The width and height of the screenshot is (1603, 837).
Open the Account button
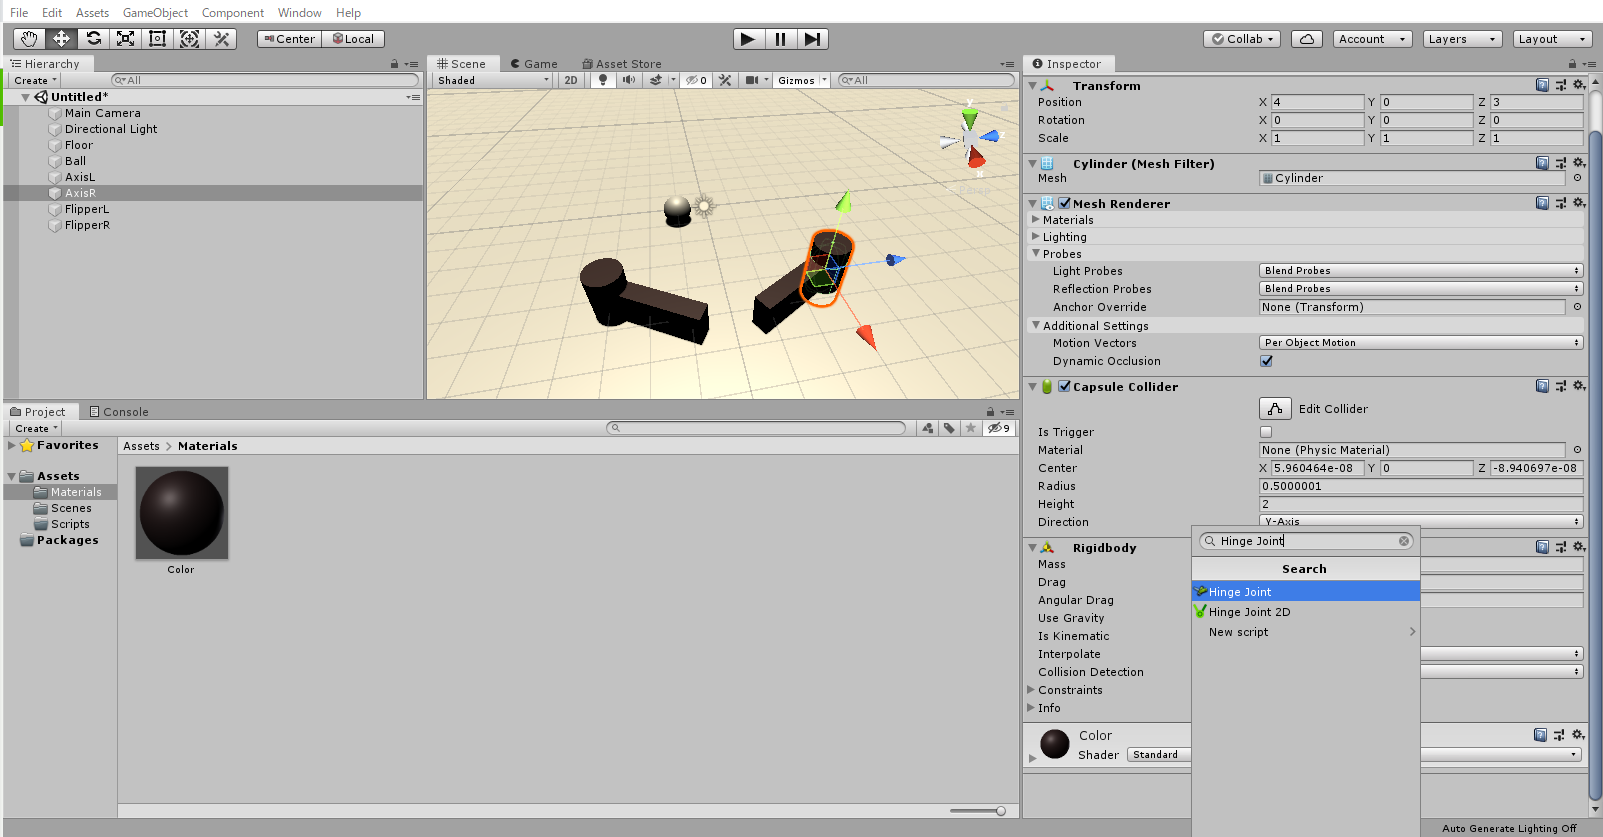click(1372, 39)
